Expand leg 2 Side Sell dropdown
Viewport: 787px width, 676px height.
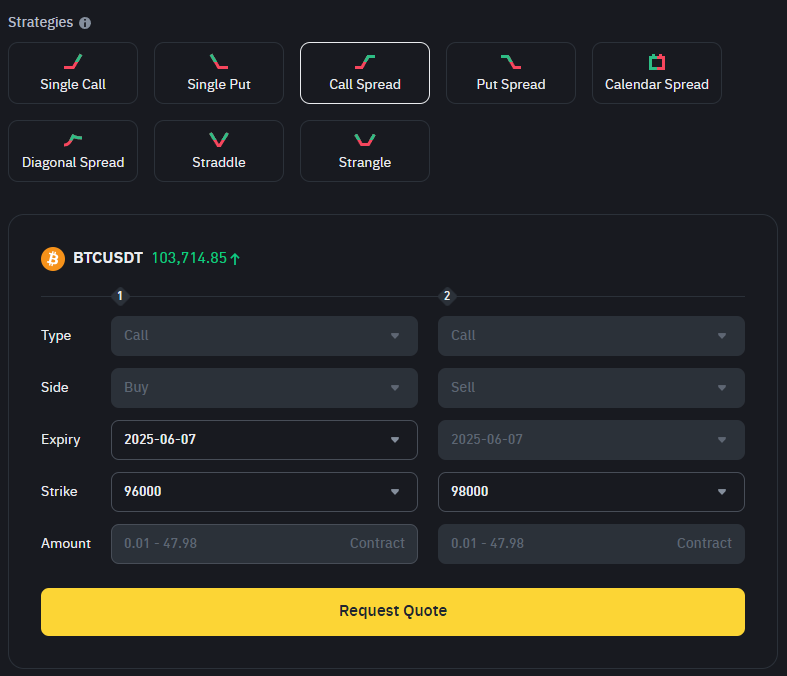coord(591,388)
